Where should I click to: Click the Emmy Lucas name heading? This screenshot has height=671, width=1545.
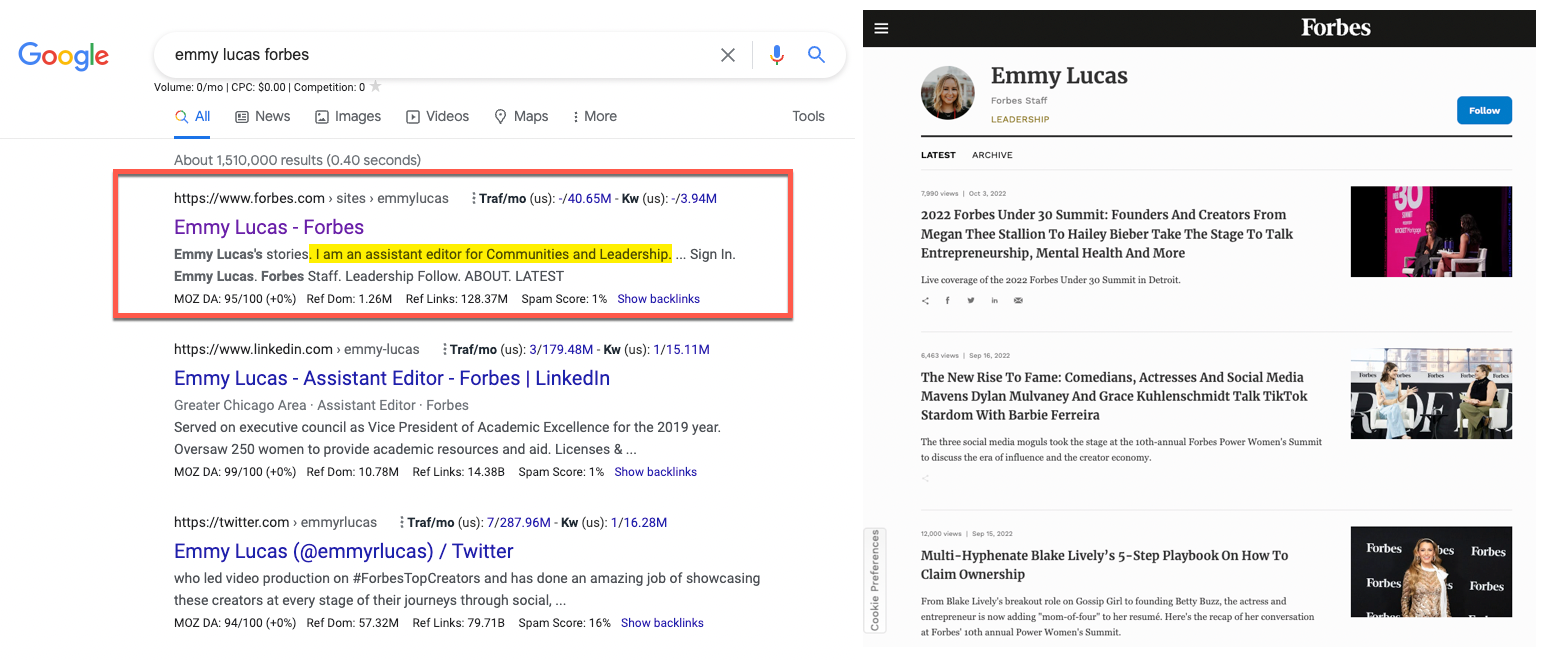(1059, 76)
